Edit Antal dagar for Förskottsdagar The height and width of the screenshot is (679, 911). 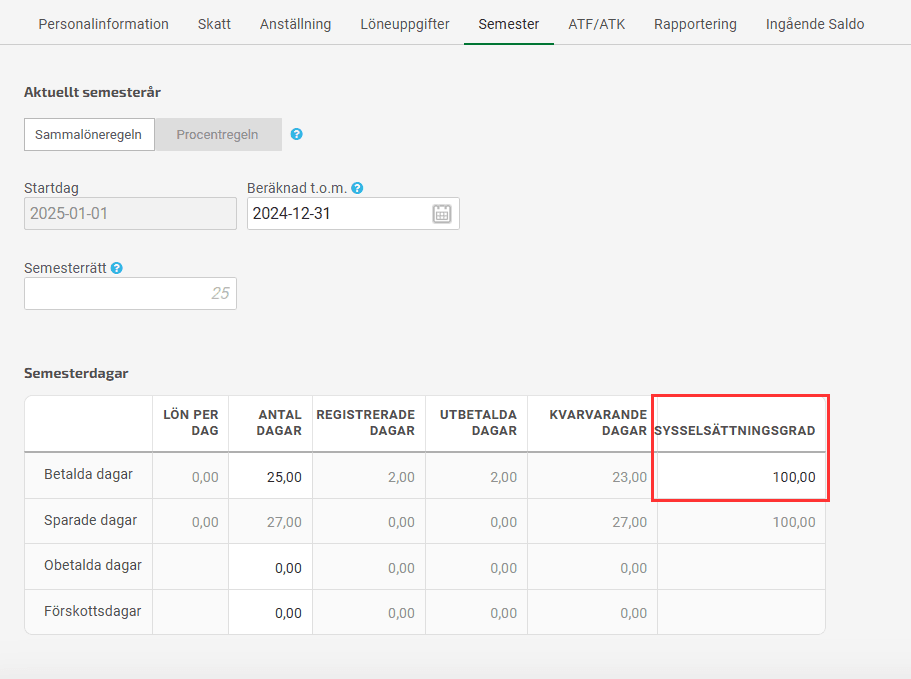pyautogui.click(x=270, y=613)
